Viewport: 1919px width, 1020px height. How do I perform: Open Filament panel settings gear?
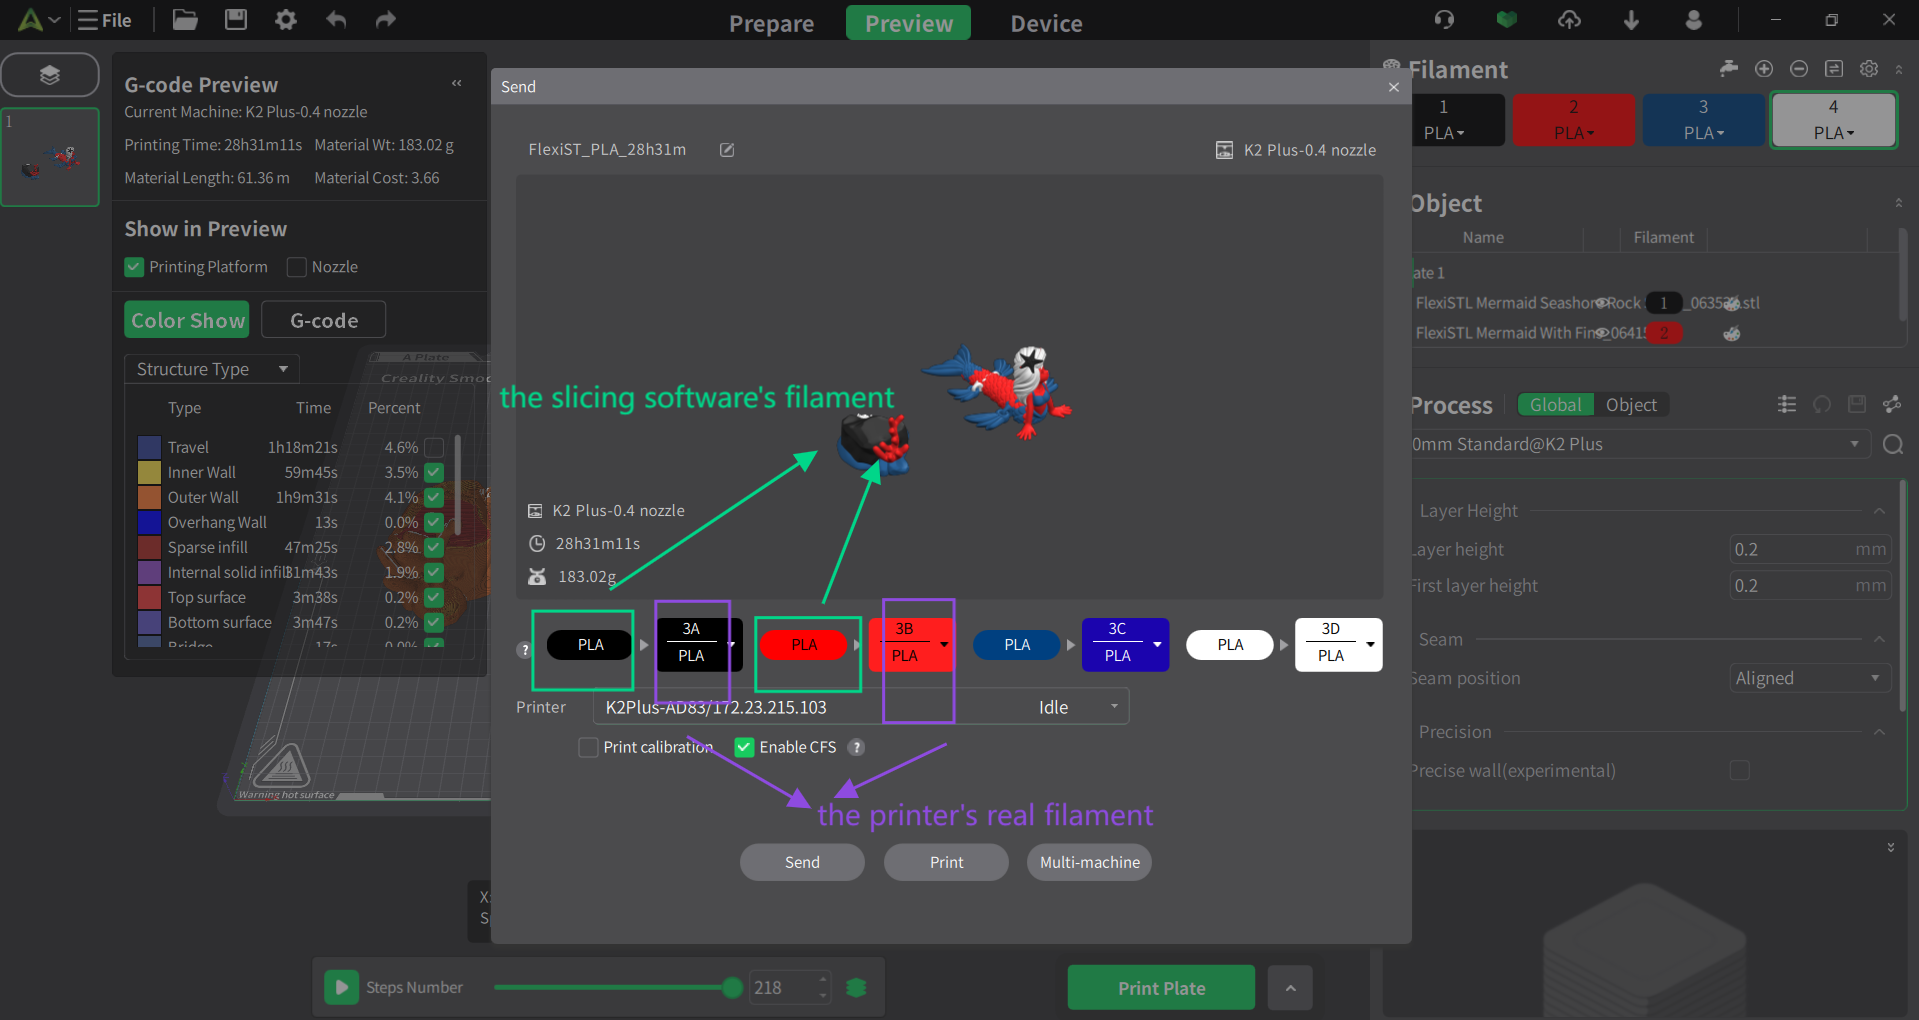tap(1868, 68)
